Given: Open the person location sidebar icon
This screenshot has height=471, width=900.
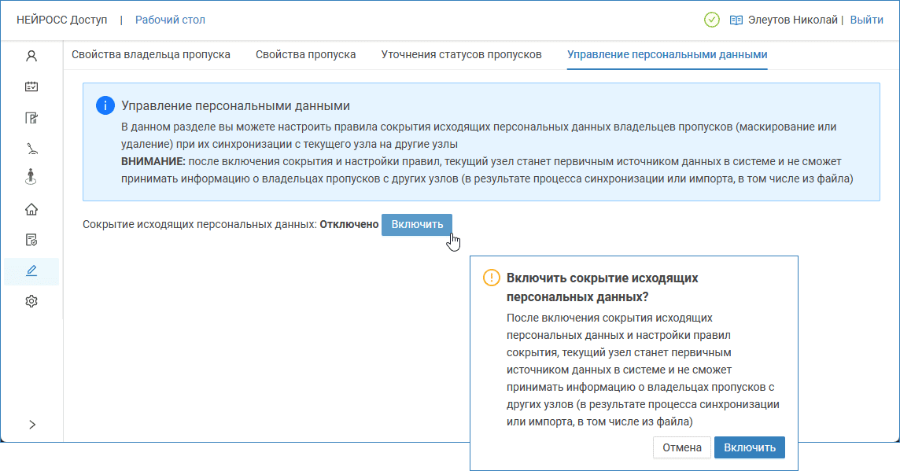Looking at the screenshot, I should pyautogui.click(x=32, y=177).
